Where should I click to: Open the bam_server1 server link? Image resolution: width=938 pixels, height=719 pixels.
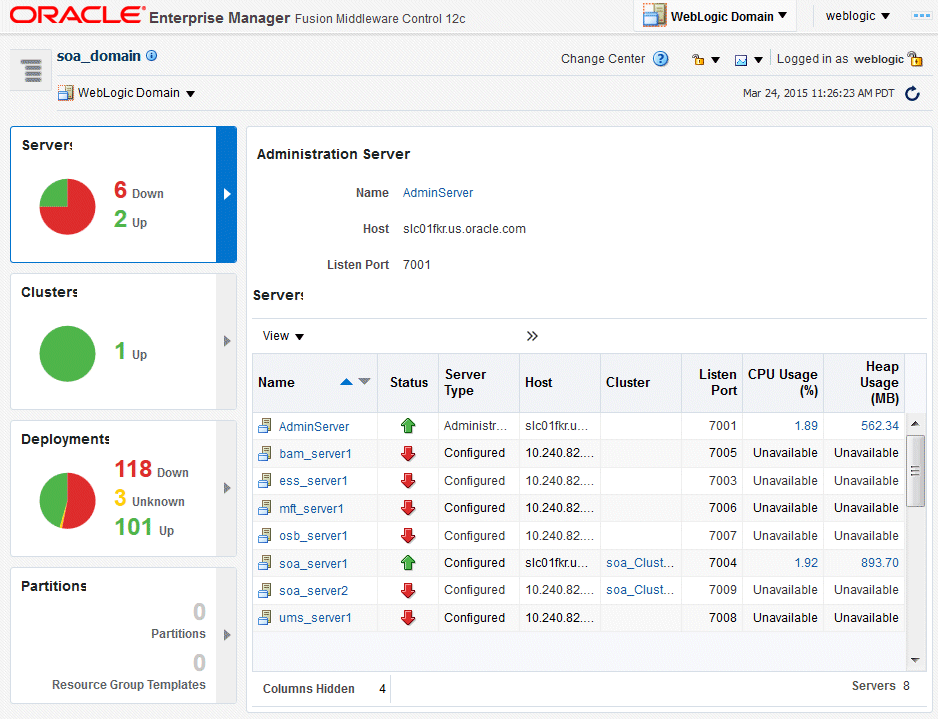(x=315, y=453)
